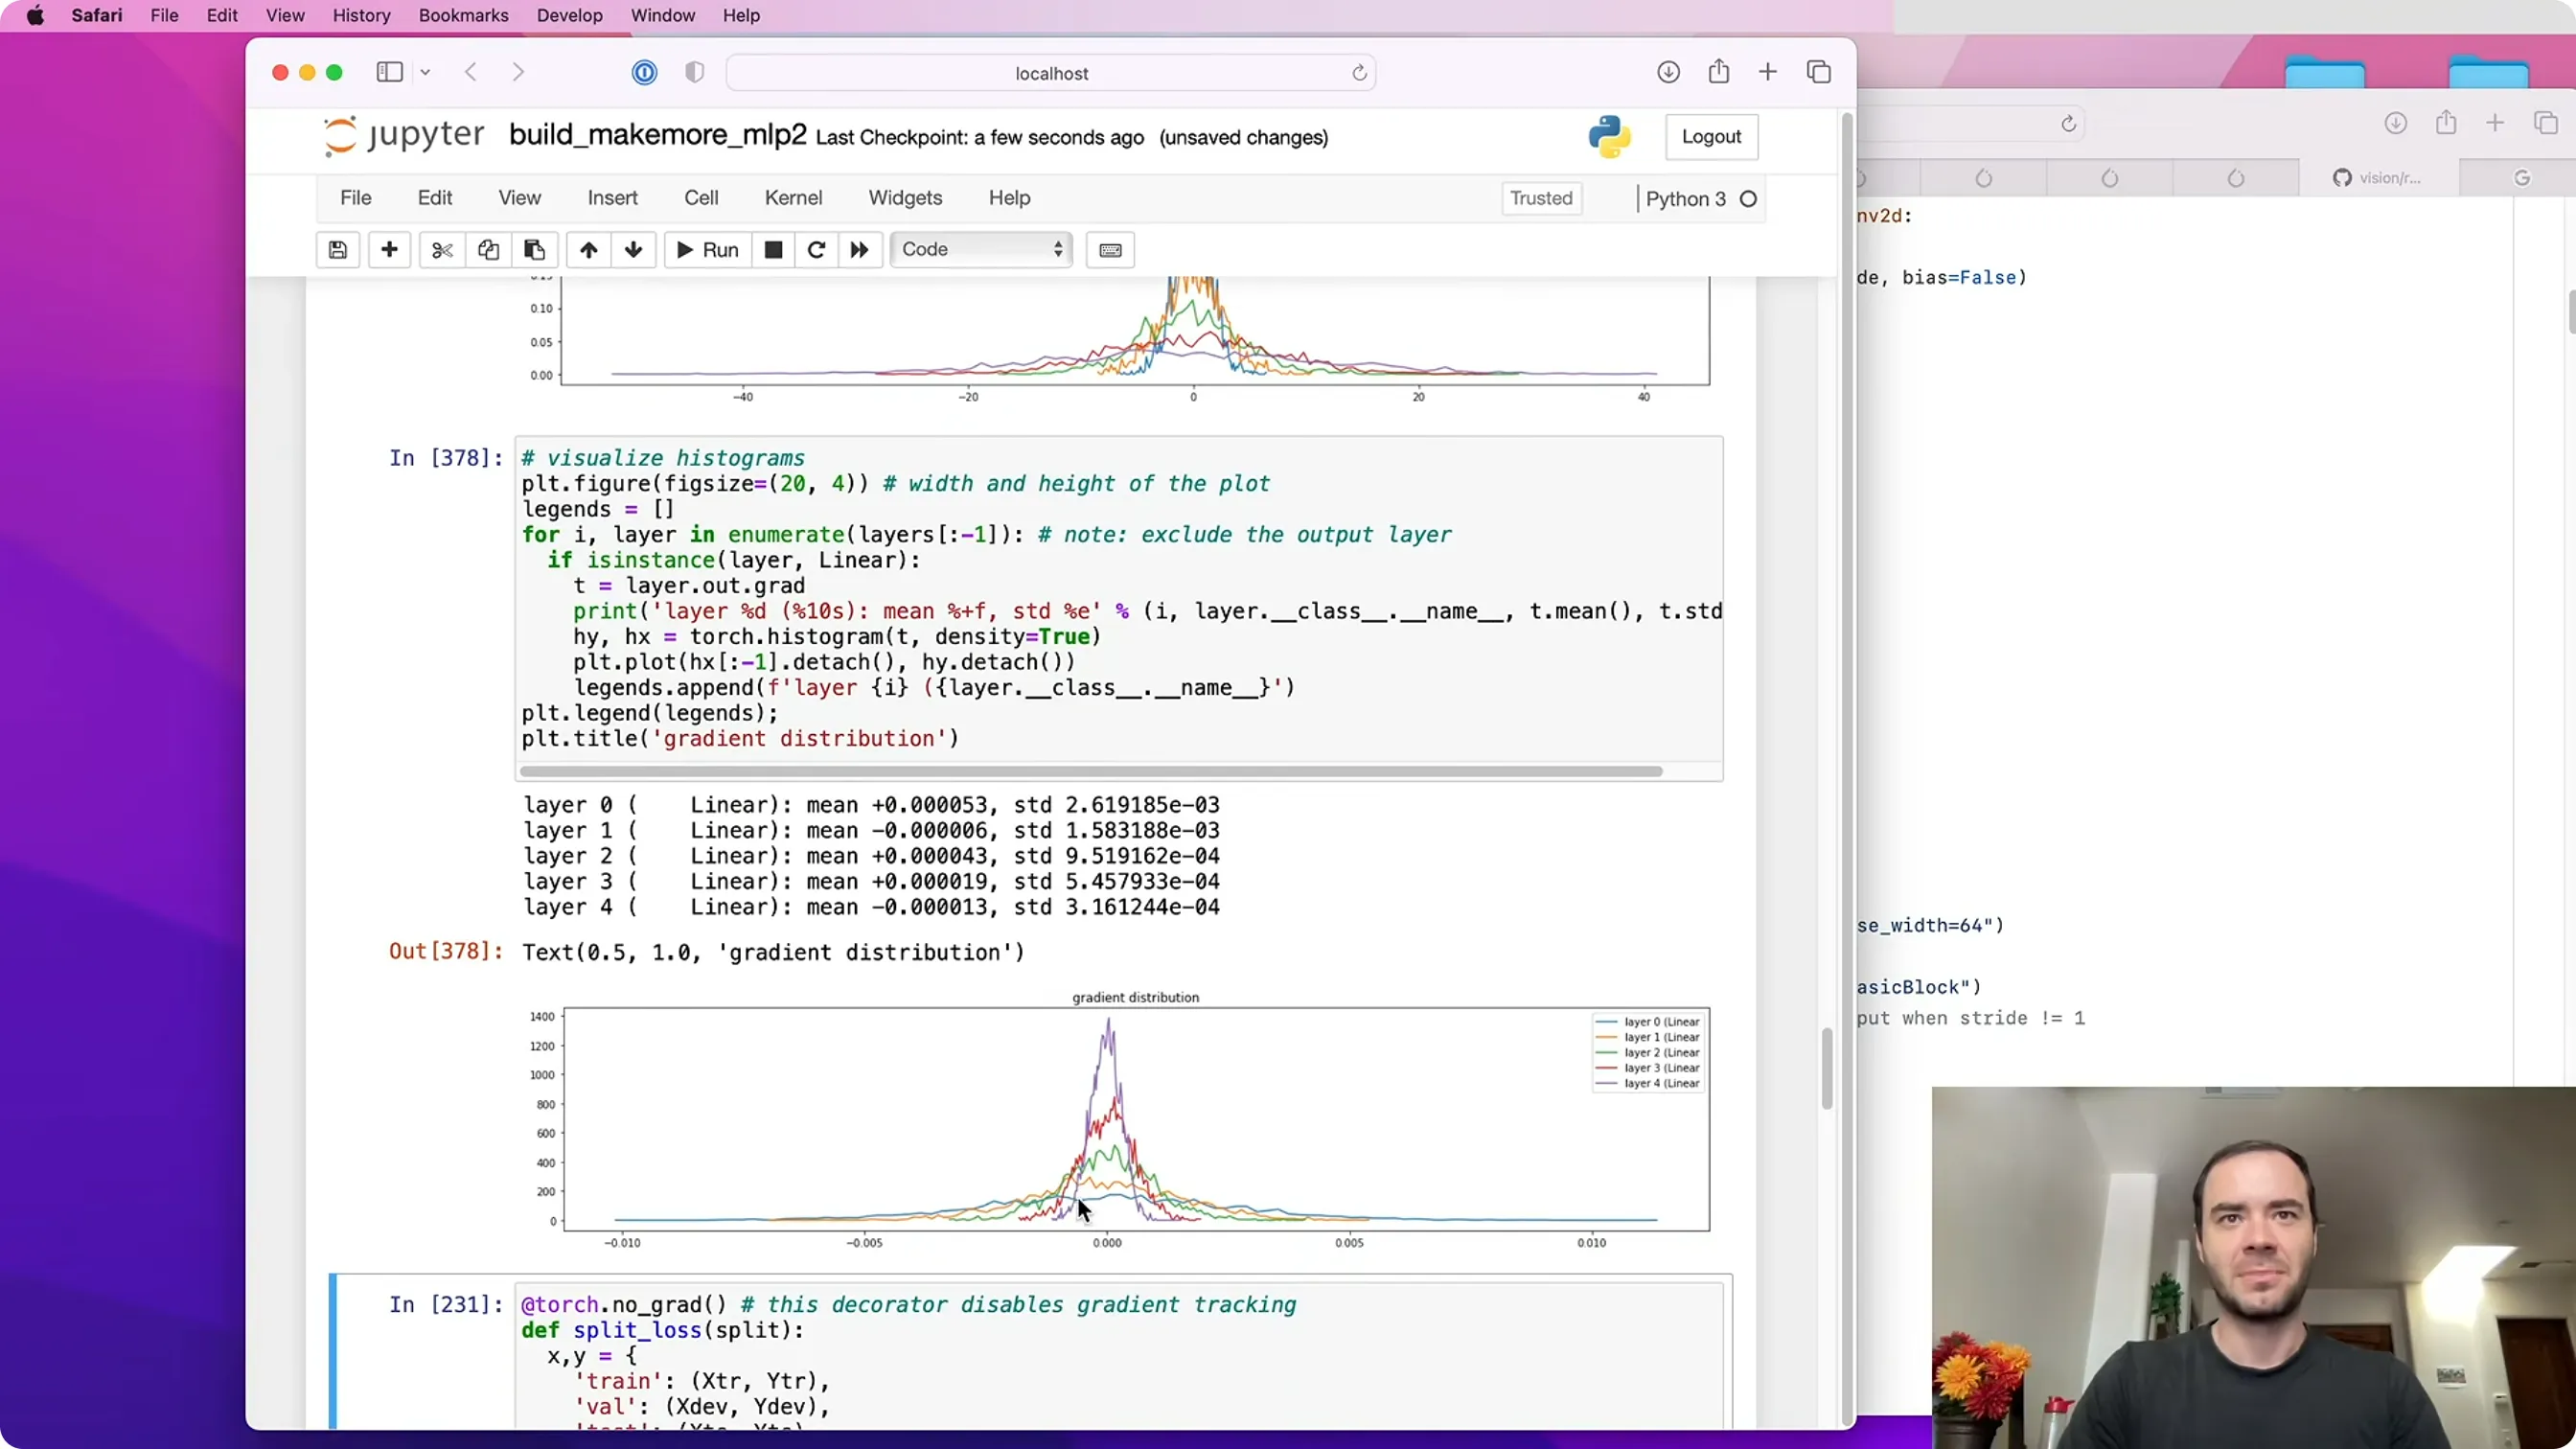Viewport: 2576px width, 1449px height.
Task: Move selected cell down arrow
Action: coord(633,250)
